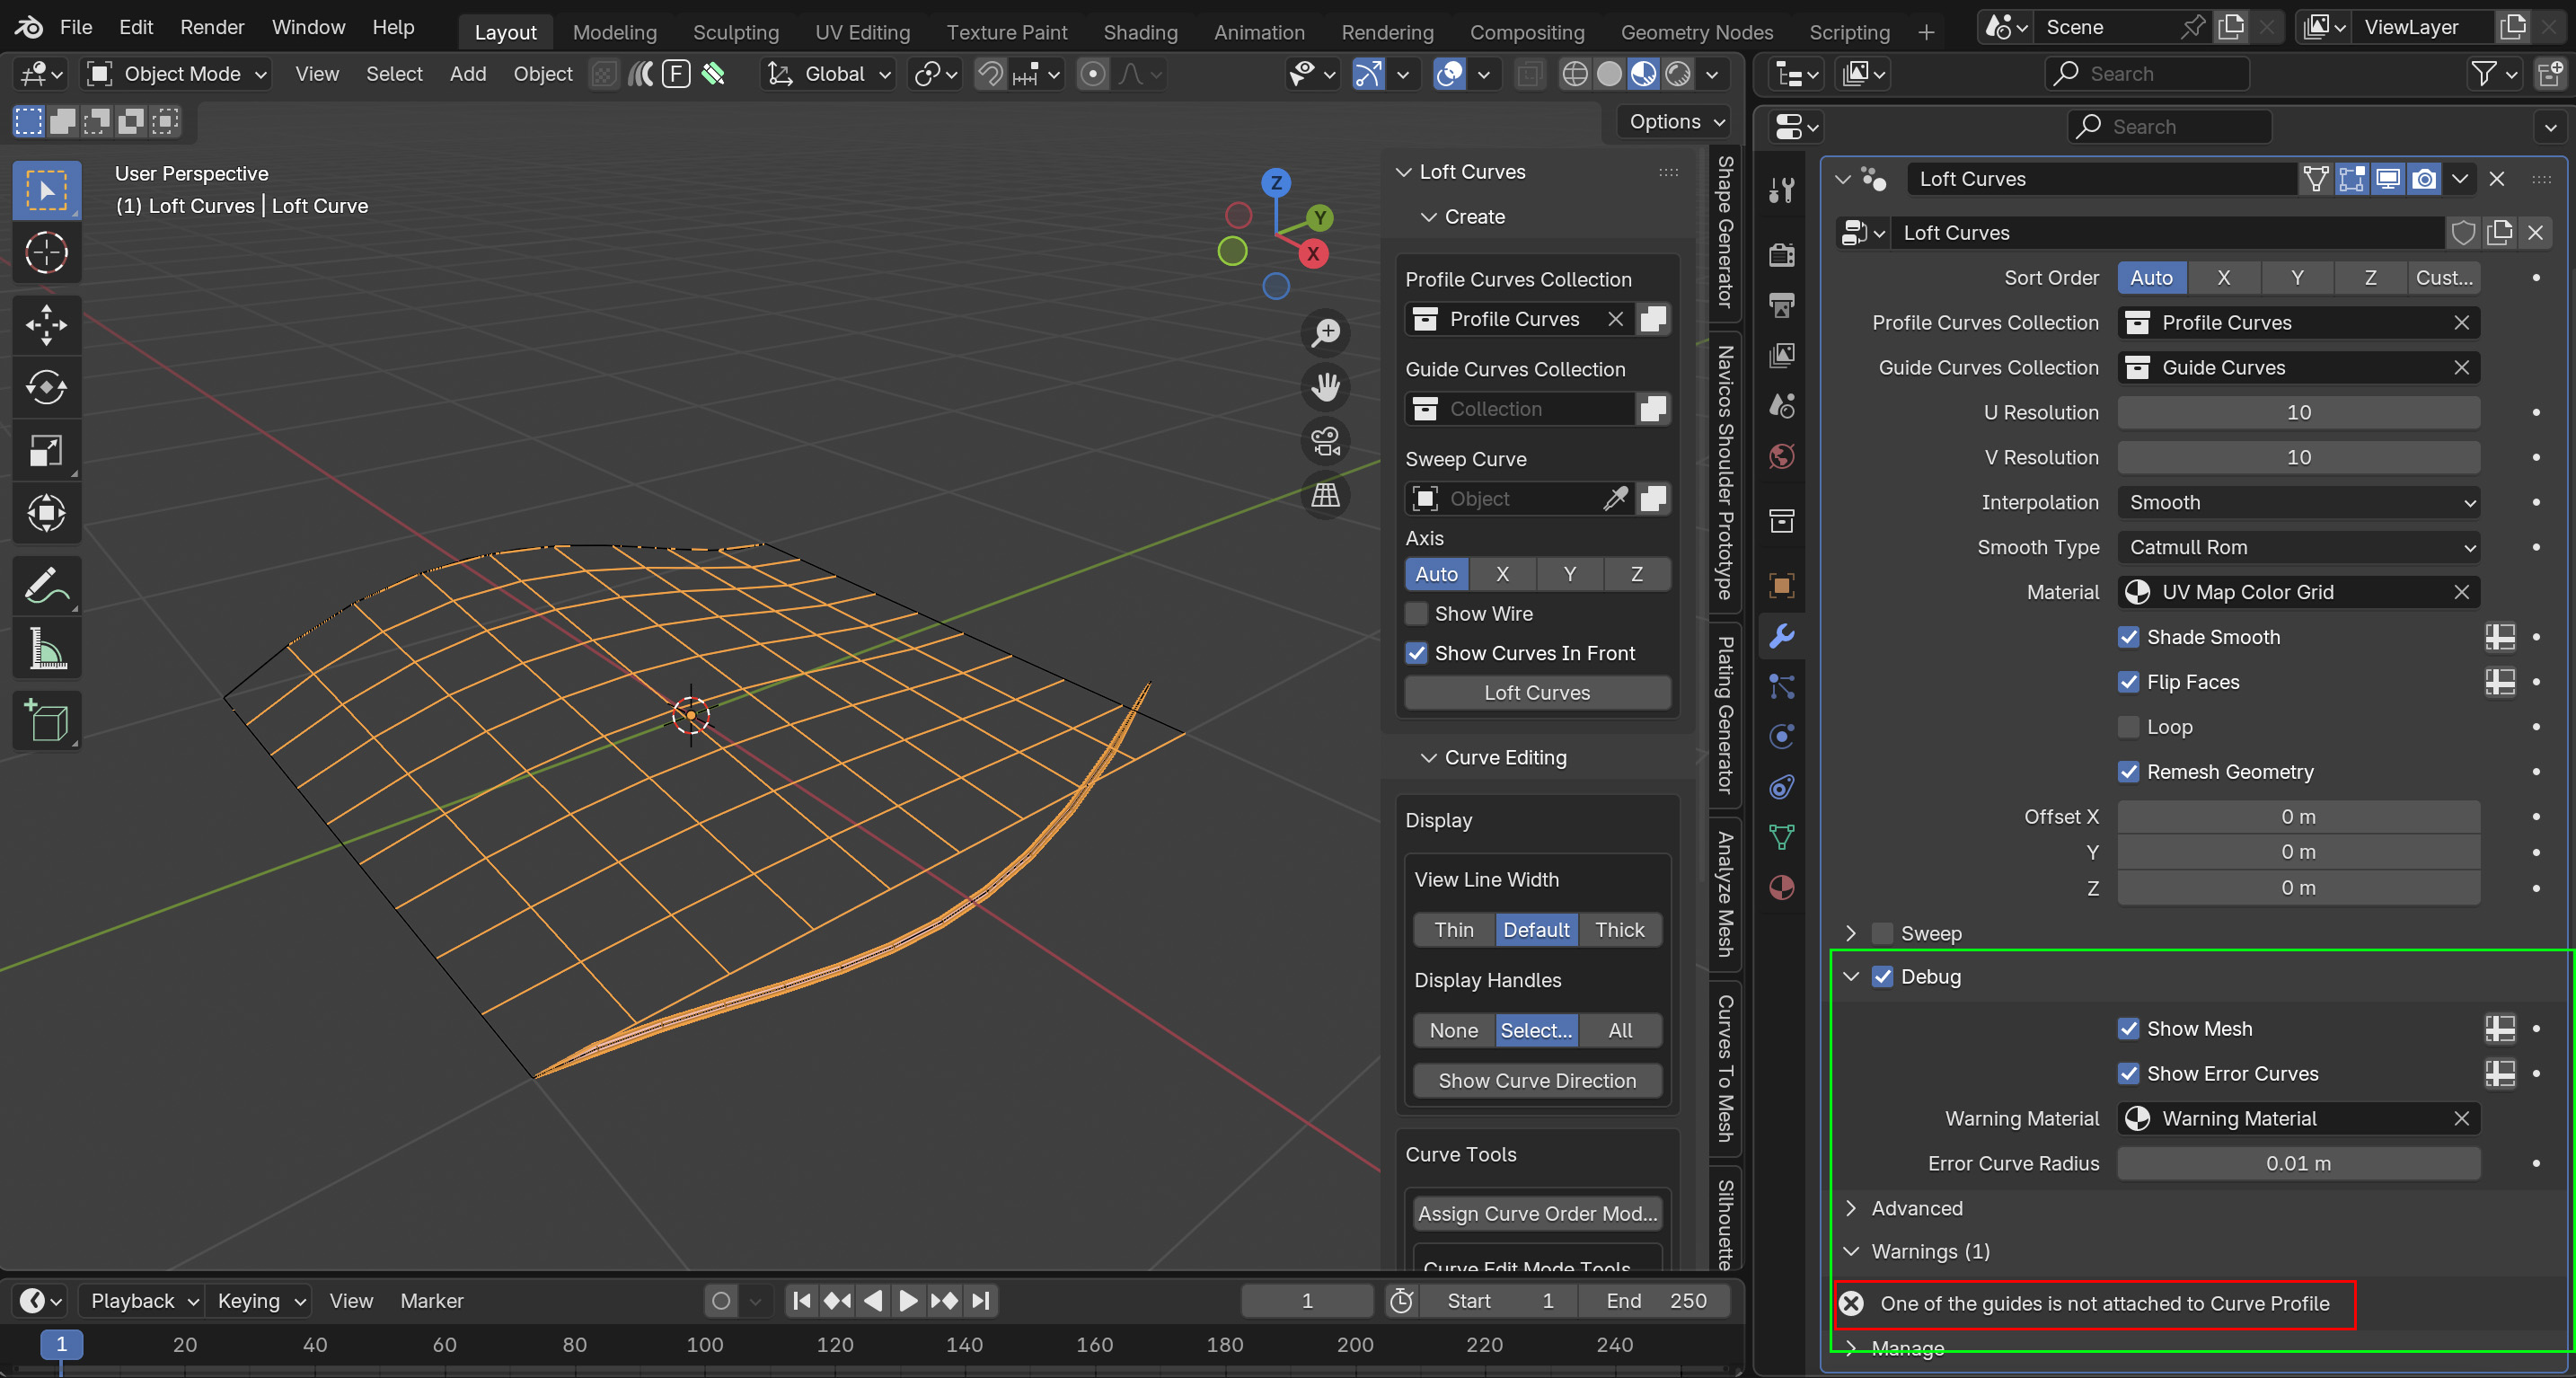
Task: Click the pan view hand icon
Action: point(1326,387)
